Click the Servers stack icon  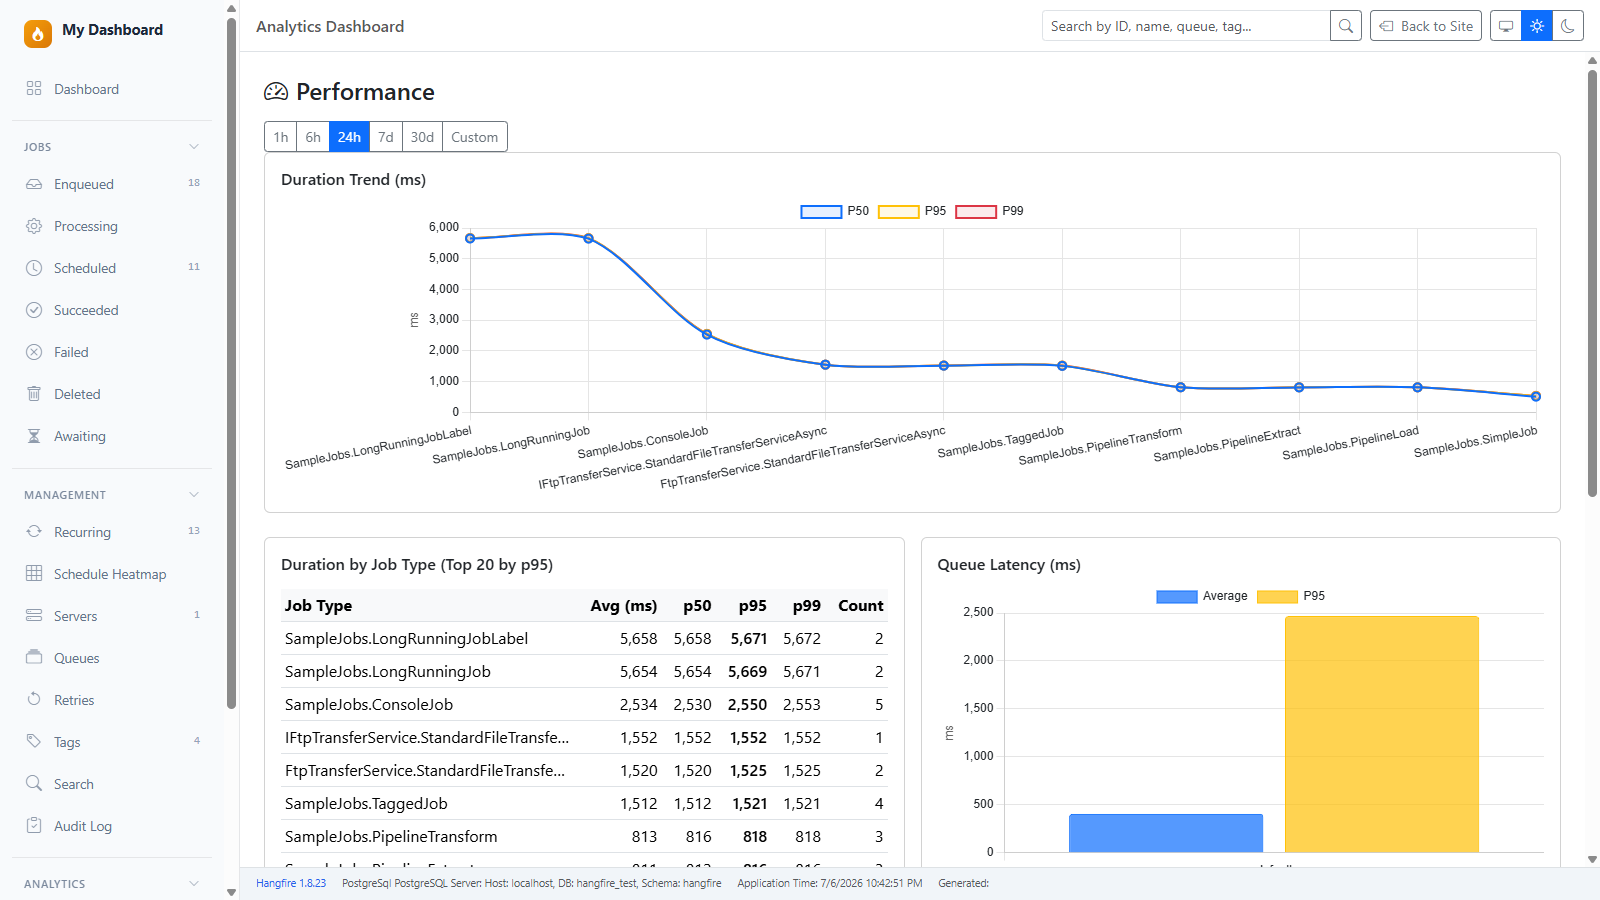[34, 616]
